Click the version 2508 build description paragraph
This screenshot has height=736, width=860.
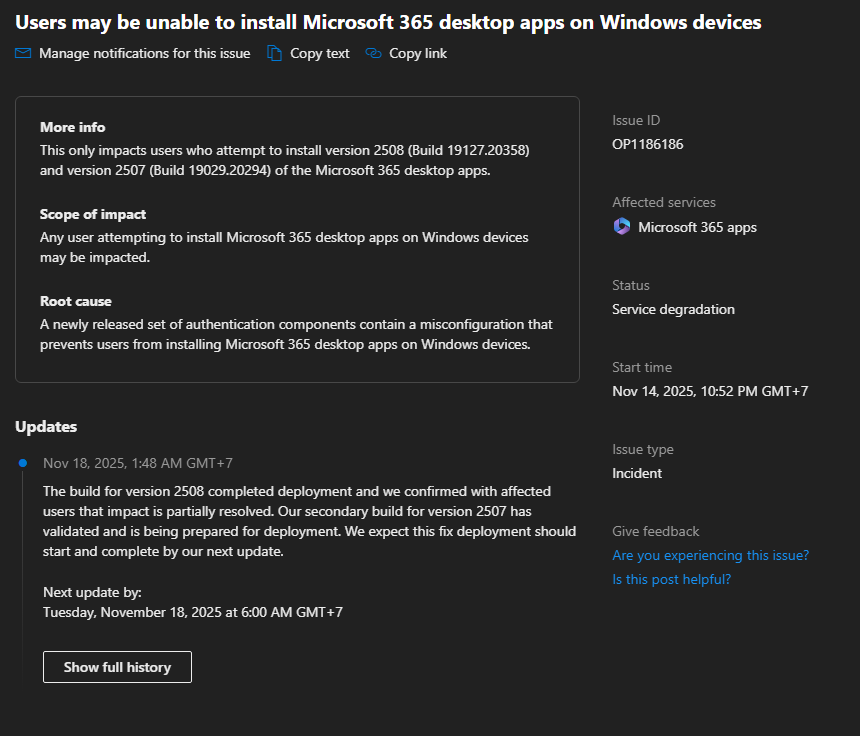tap(285, 160)
